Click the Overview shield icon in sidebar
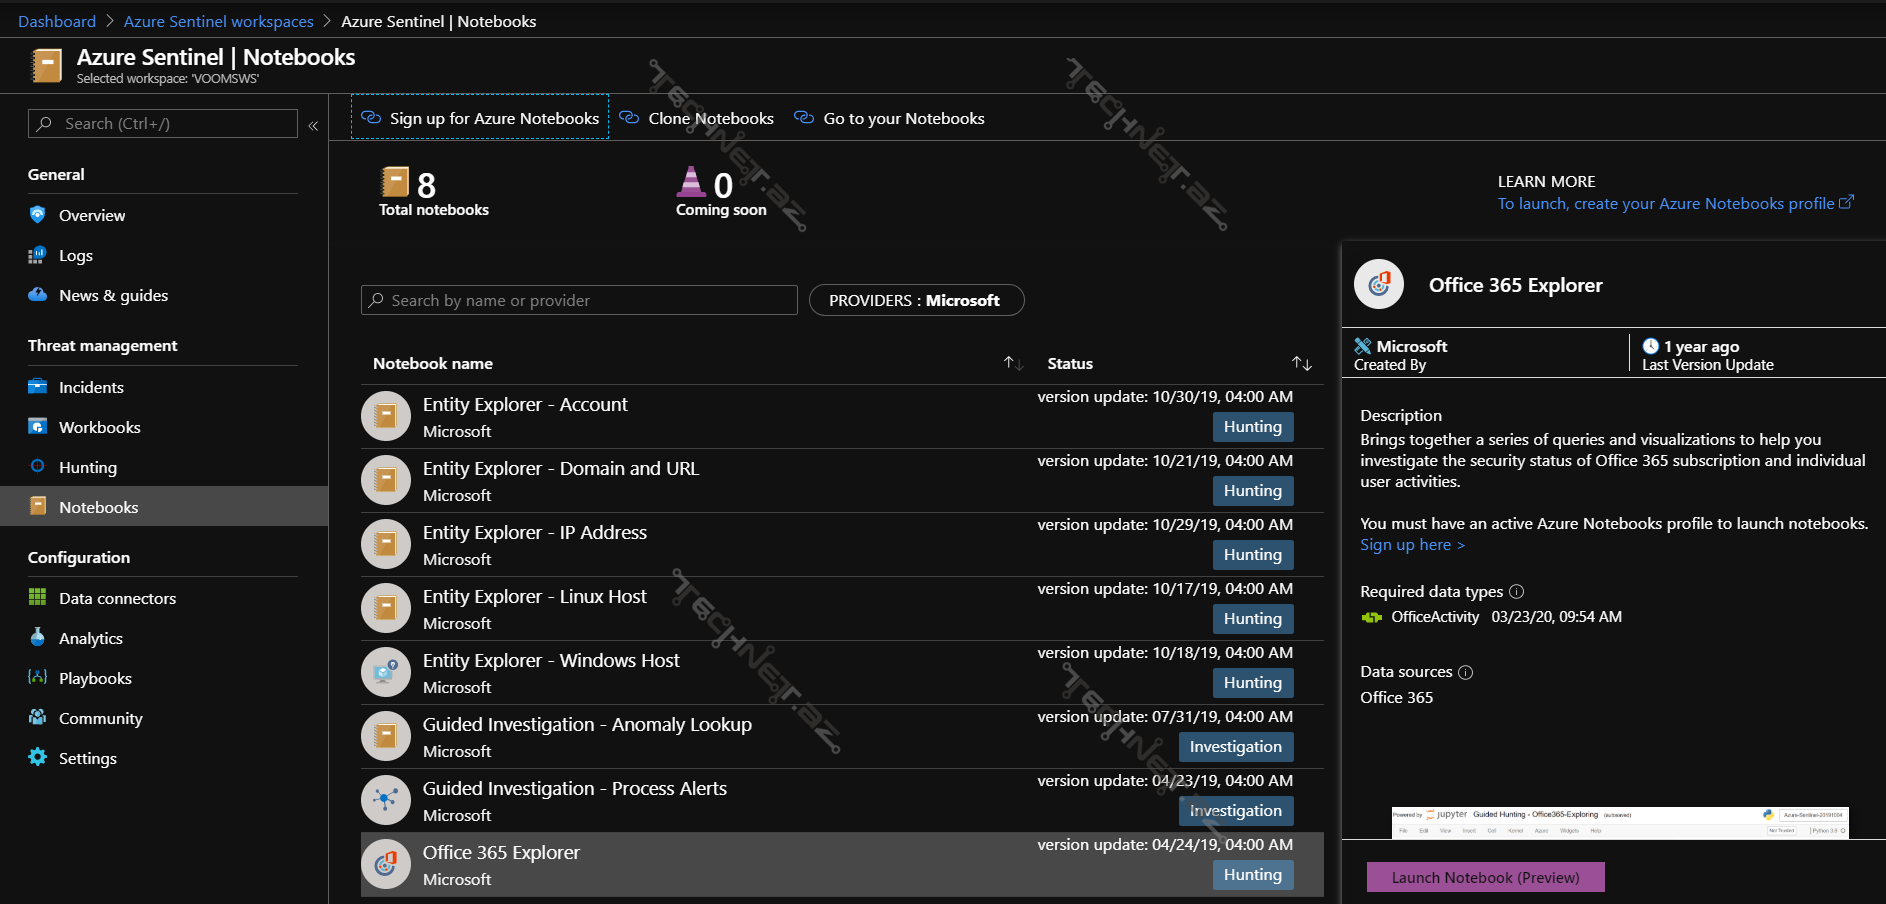Viewport: 1886px width, 904px height. point(38,215)
